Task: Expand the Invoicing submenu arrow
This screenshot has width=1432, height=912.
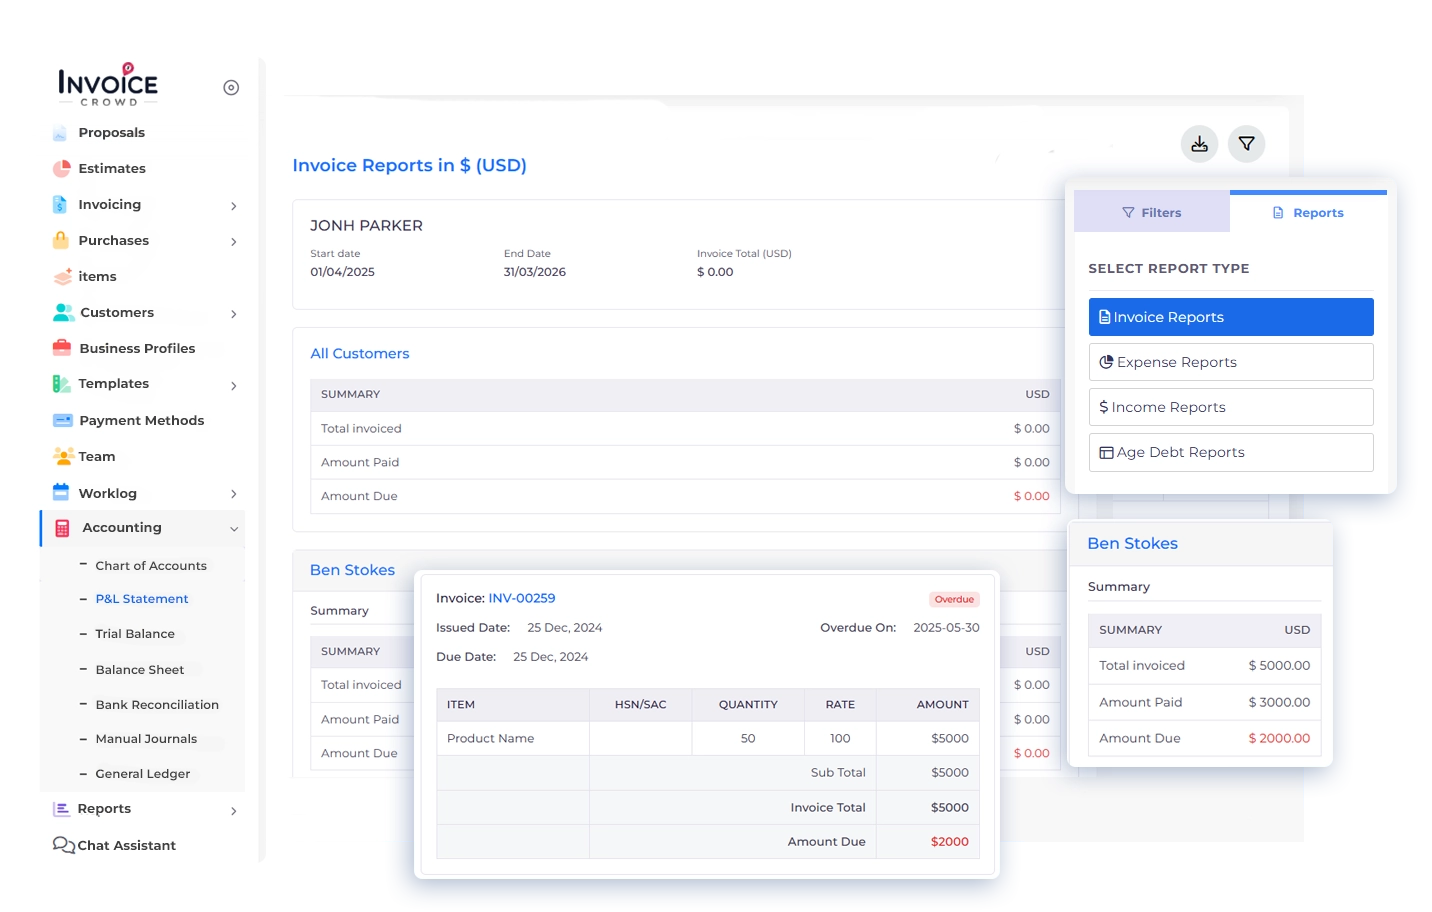Action: tap(234, 206)
